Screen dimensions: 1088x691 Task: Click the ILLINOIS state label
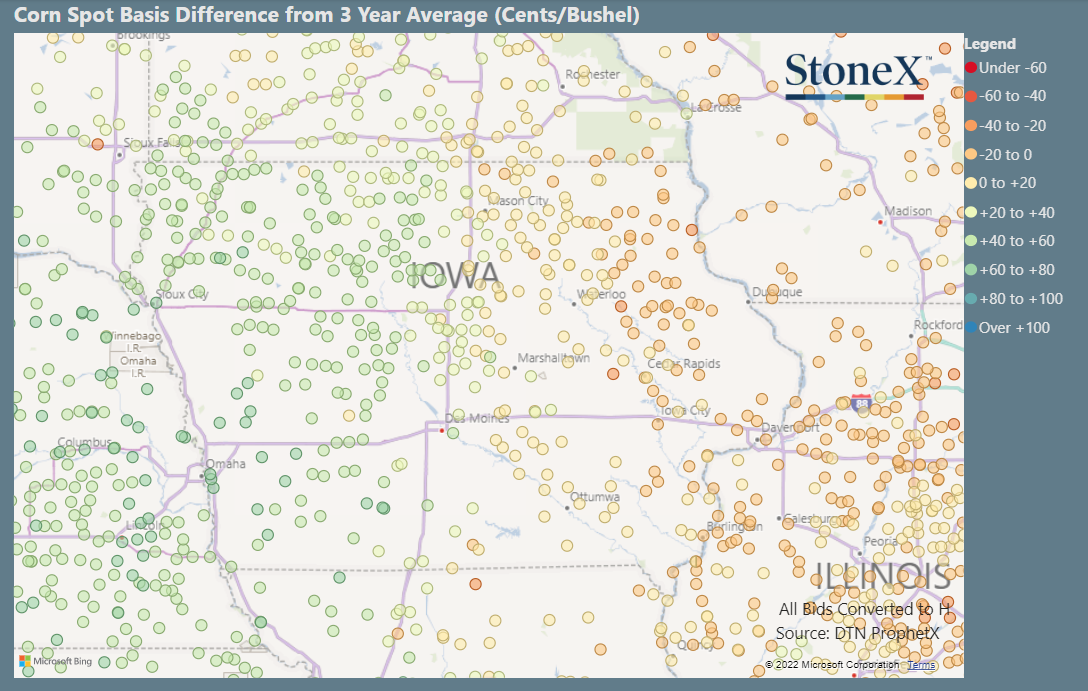click(x=881, y=576)
